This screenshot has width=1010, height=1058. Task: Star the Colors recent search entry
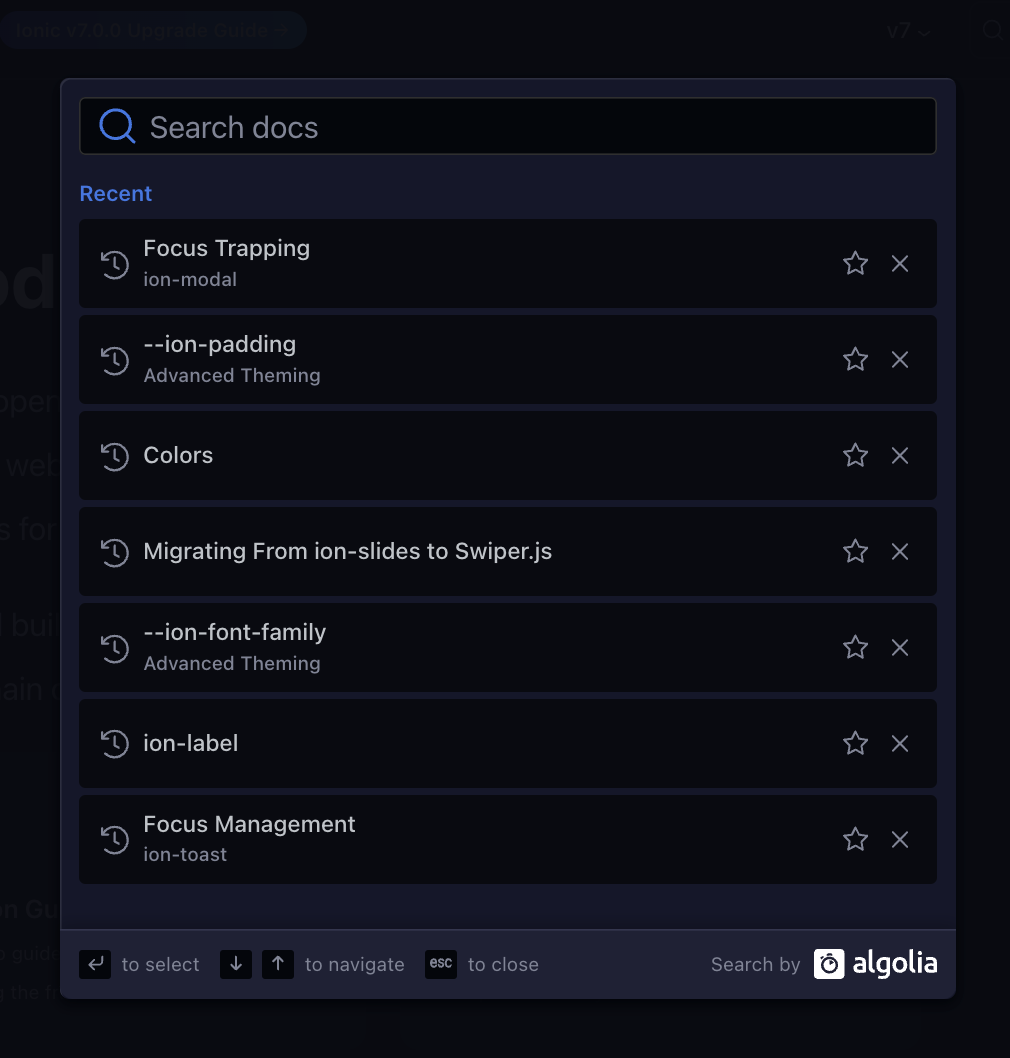click(855, 455)
